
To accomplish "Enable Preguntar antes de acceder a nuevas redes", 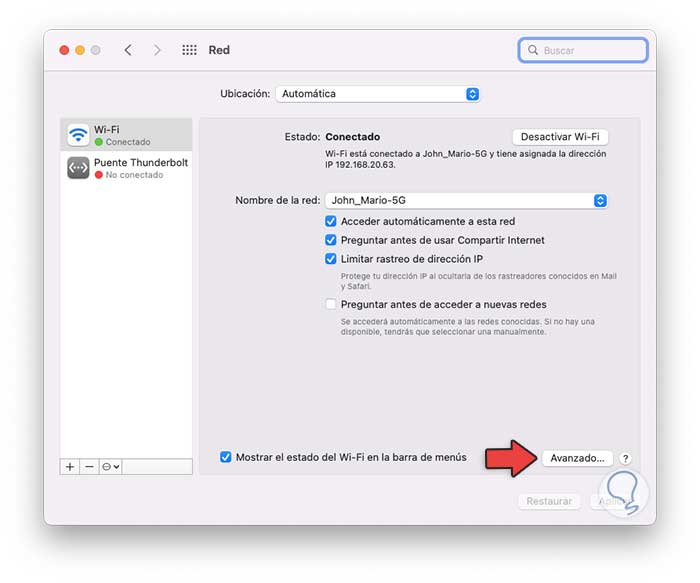I will 330,304.
